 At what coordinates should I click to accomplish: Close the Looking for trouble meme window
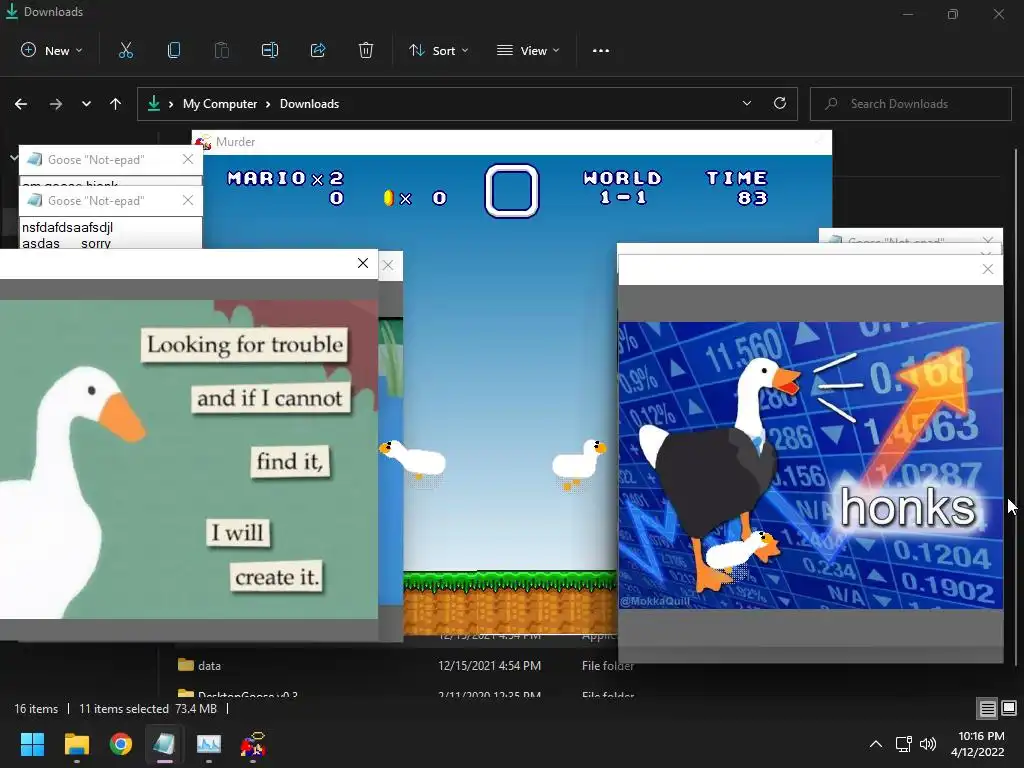363,263
